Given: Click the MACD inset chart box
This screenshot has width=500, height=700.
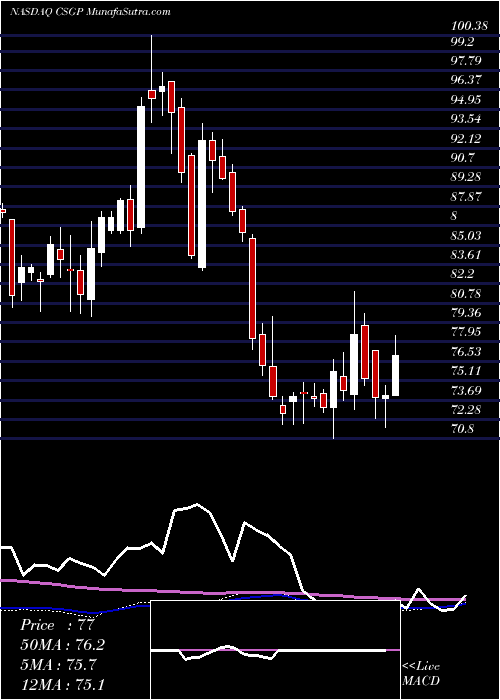Looking at the screenshot, I should pos(275,650).
